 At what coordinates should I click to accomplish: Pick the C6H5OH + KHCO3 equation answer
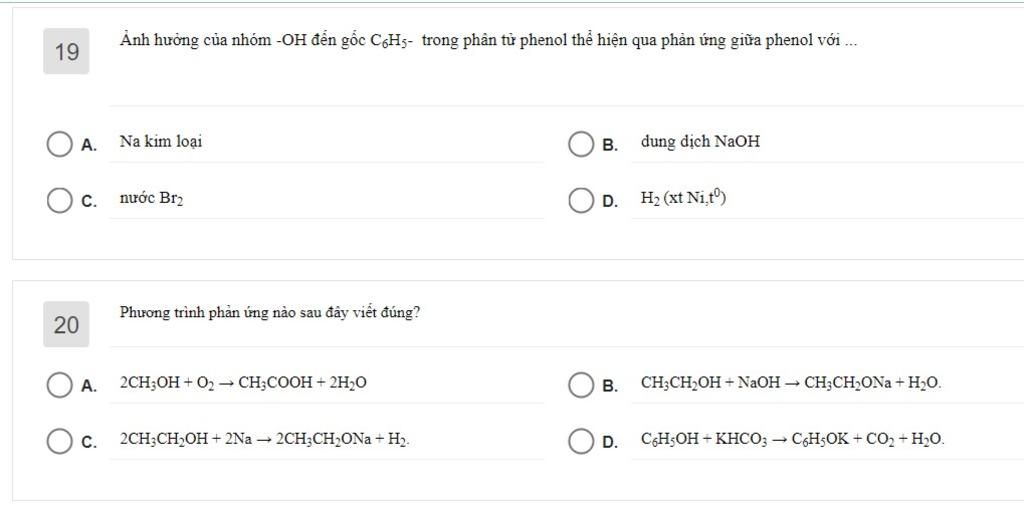[x=792, y=439]
